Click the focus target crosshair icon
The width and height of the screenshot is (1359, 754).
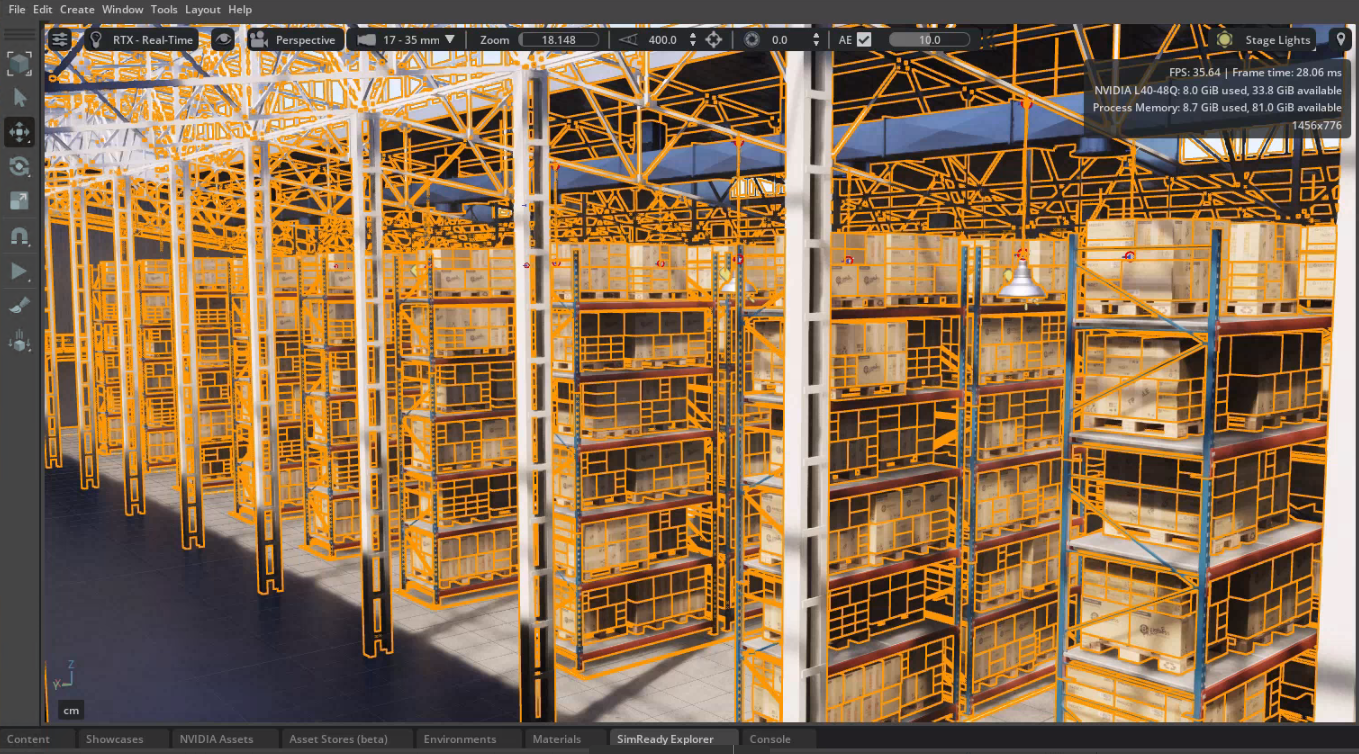(714, 39)
